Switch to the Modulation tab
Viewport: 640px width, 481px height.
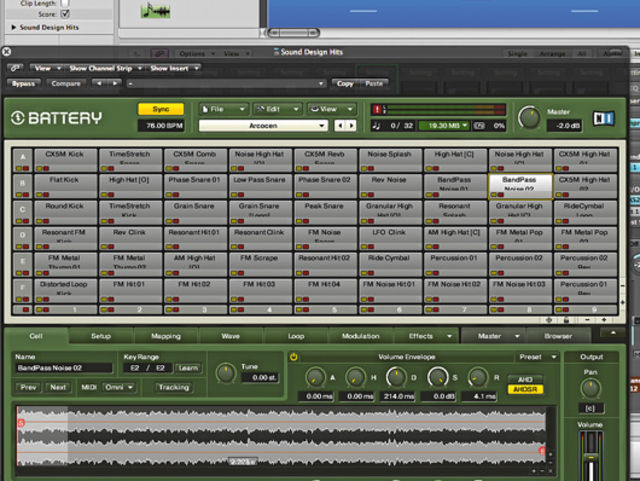click(x=360, y=336)
